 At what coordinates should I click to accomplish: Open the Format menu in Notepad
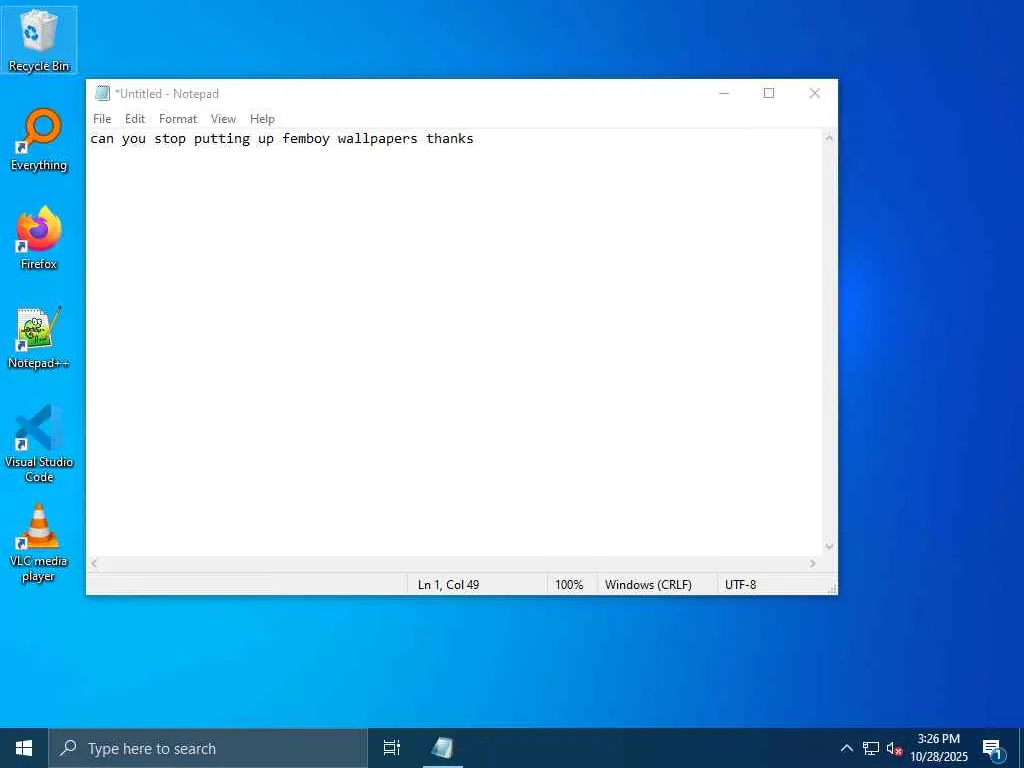[178, 119]
